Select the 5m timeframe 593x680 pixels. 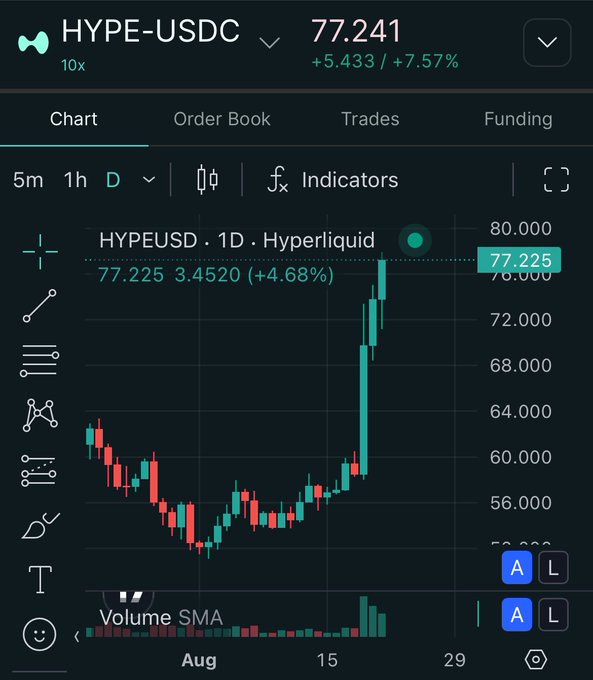28,180
